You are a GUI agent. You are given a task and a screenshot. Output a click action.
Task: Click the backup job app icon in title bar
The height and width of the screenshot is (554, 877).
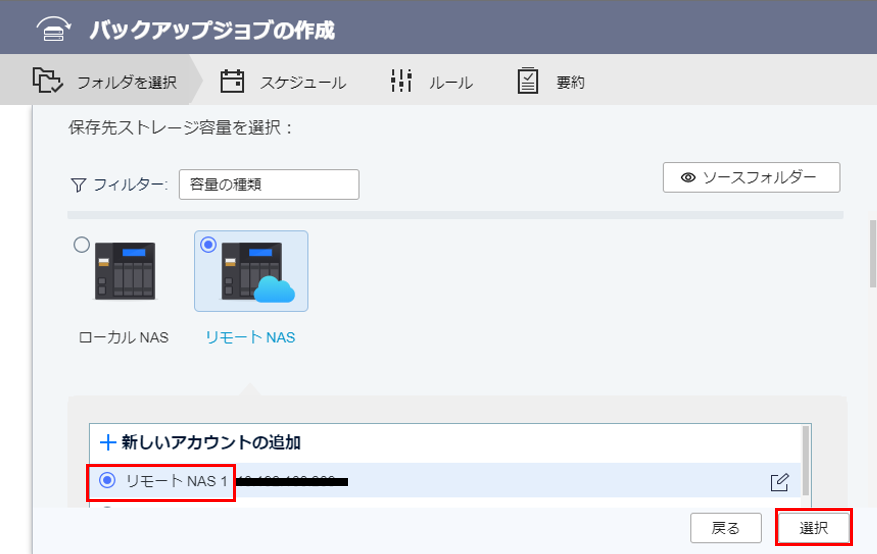coord(53,29)
